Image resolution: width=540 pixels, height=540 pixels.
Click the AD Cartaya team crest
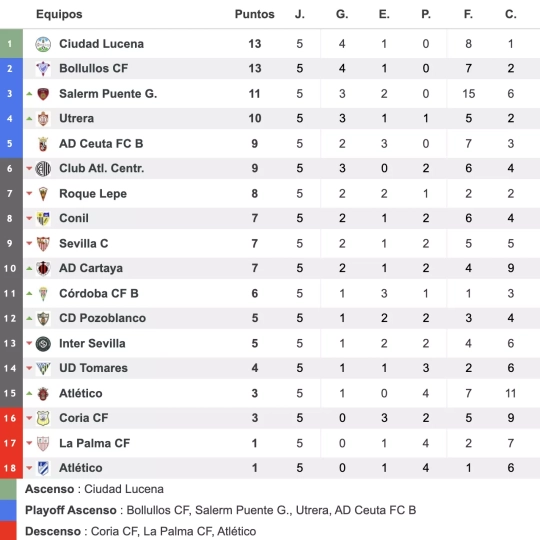pos(43,269)
